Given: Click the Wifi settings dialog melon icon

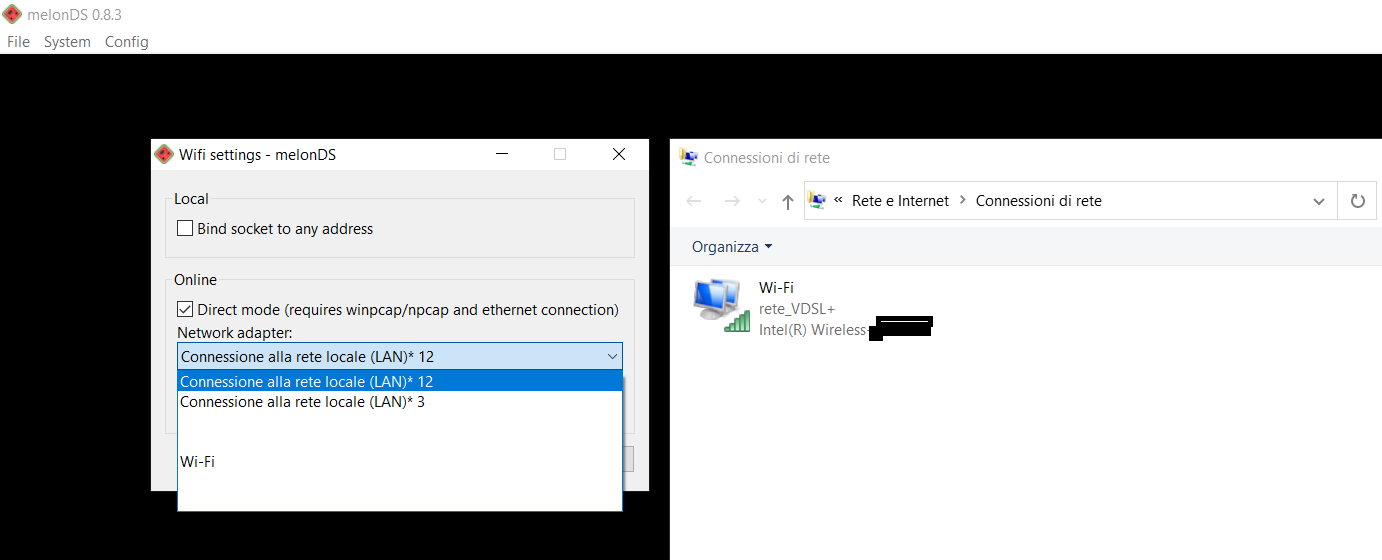Looking at the screenshot, I should 164,154.
